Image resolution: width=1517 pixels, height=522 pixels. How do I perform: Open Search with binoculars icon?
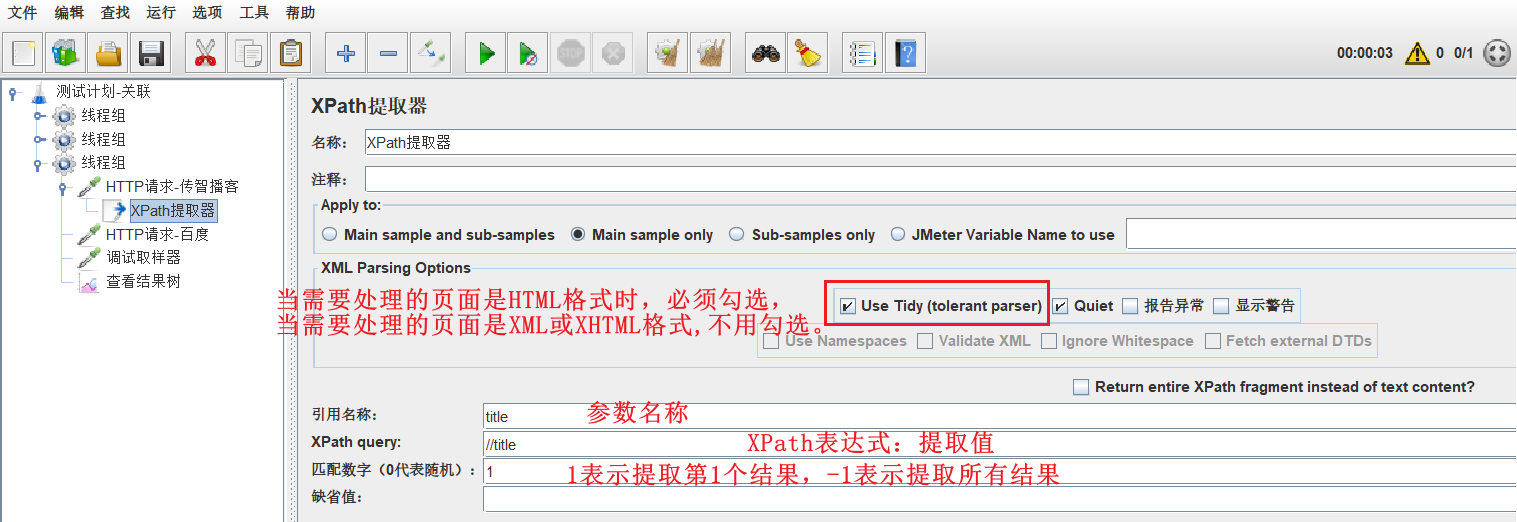766,53
